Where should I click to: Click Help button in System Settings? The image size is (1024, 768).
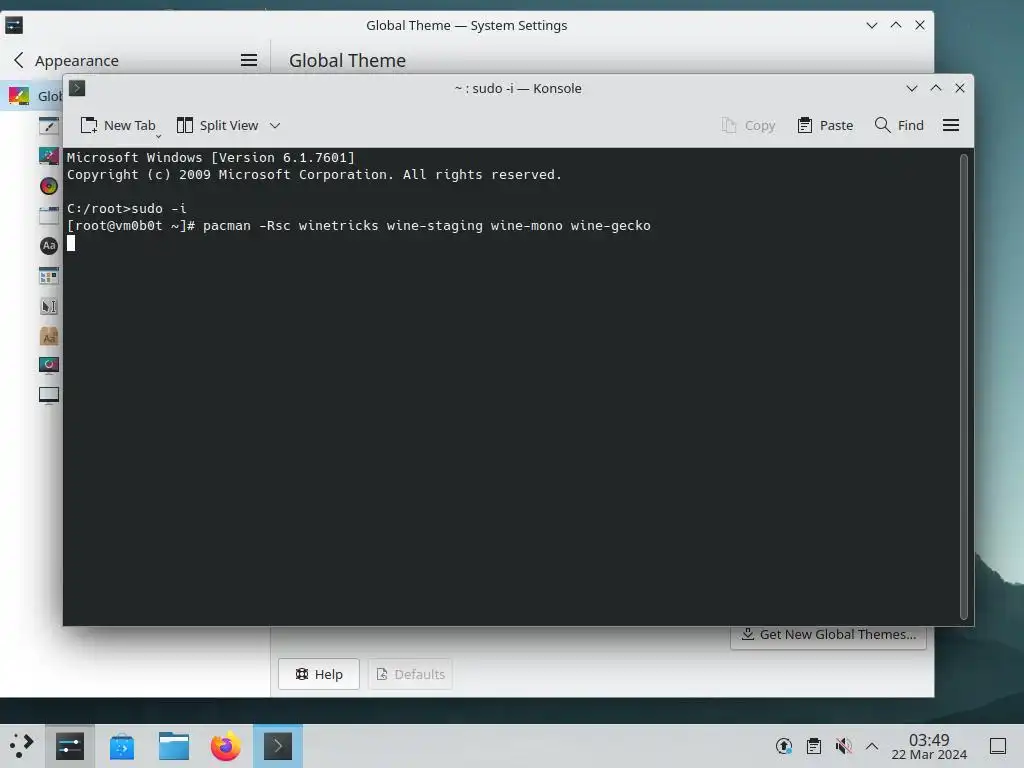point(319,674)
